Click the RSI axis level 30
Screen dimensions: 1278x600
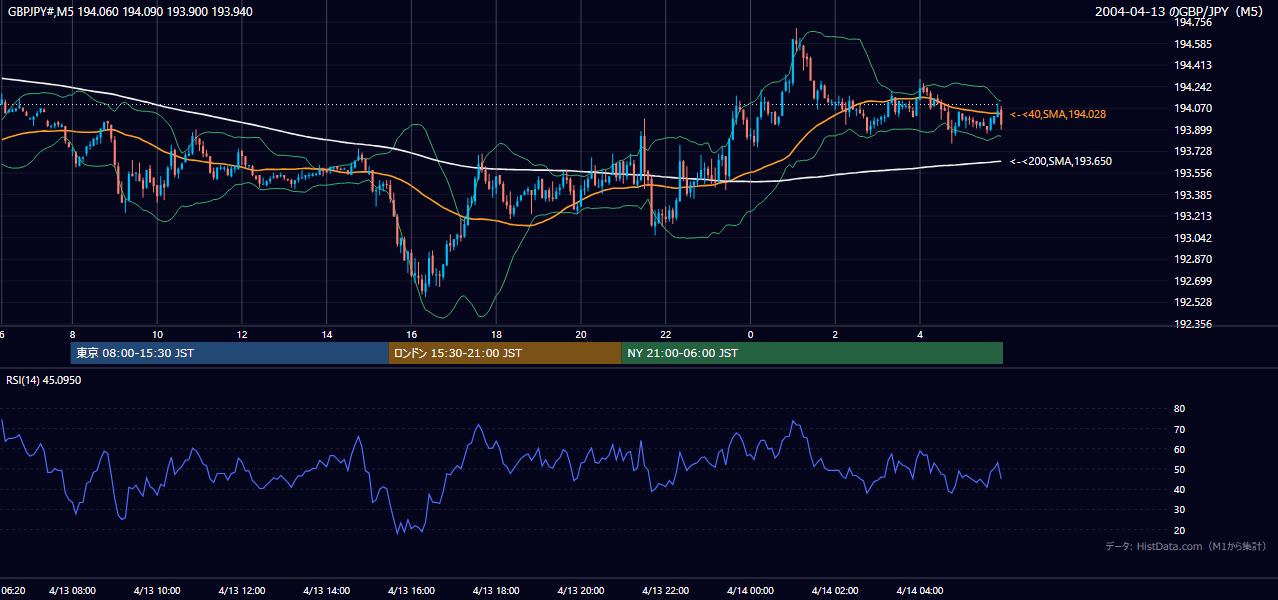(x=1180, y=510)
